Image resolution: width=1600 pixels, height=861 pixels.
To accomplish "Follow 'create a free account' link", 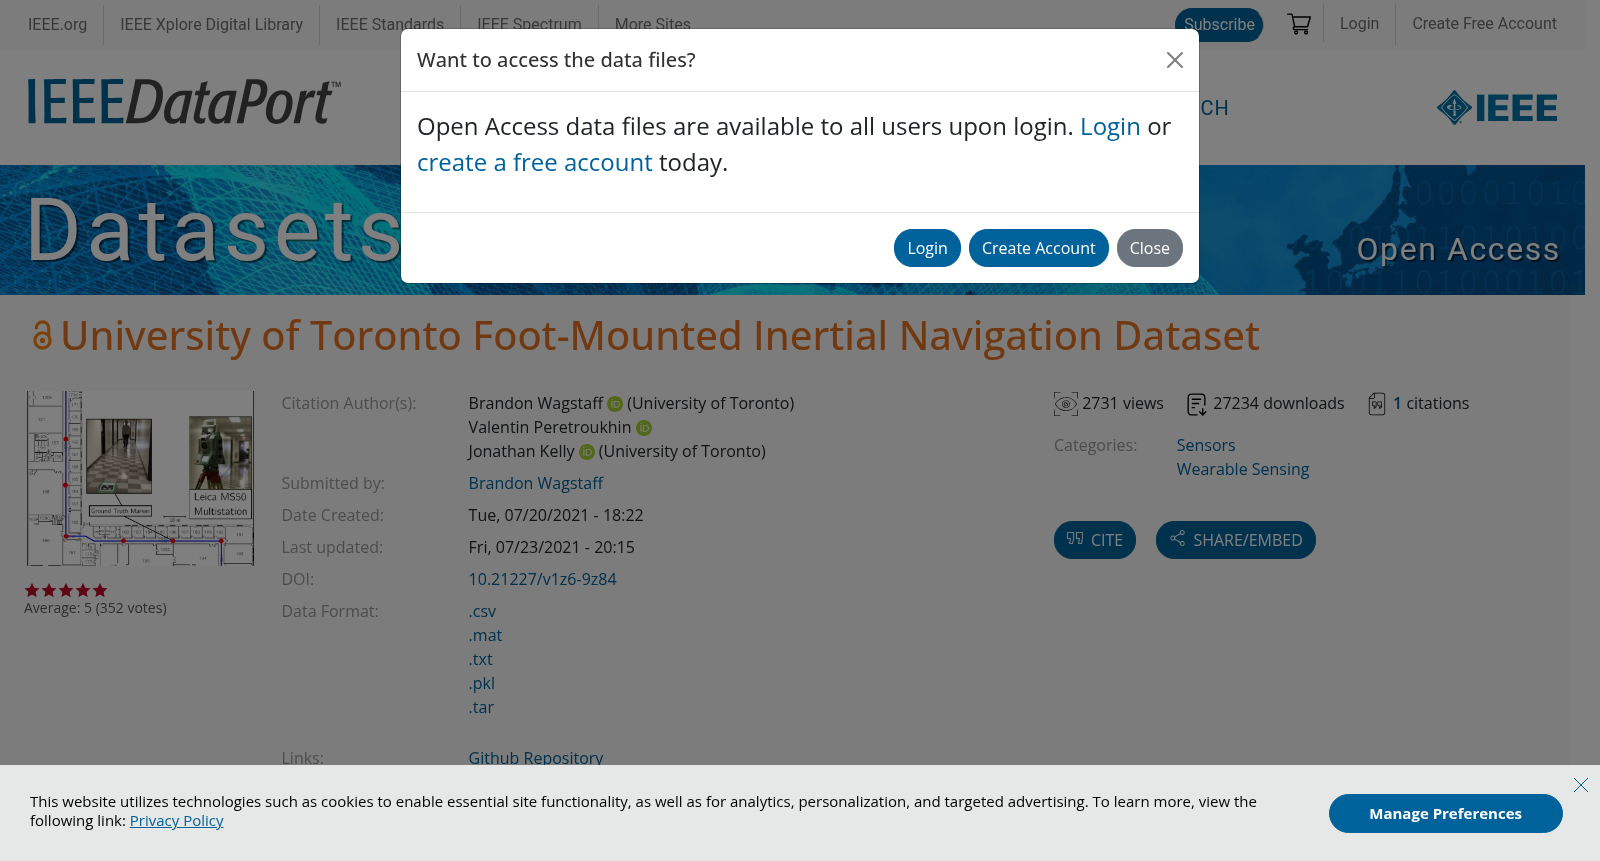I will (534, 163).
